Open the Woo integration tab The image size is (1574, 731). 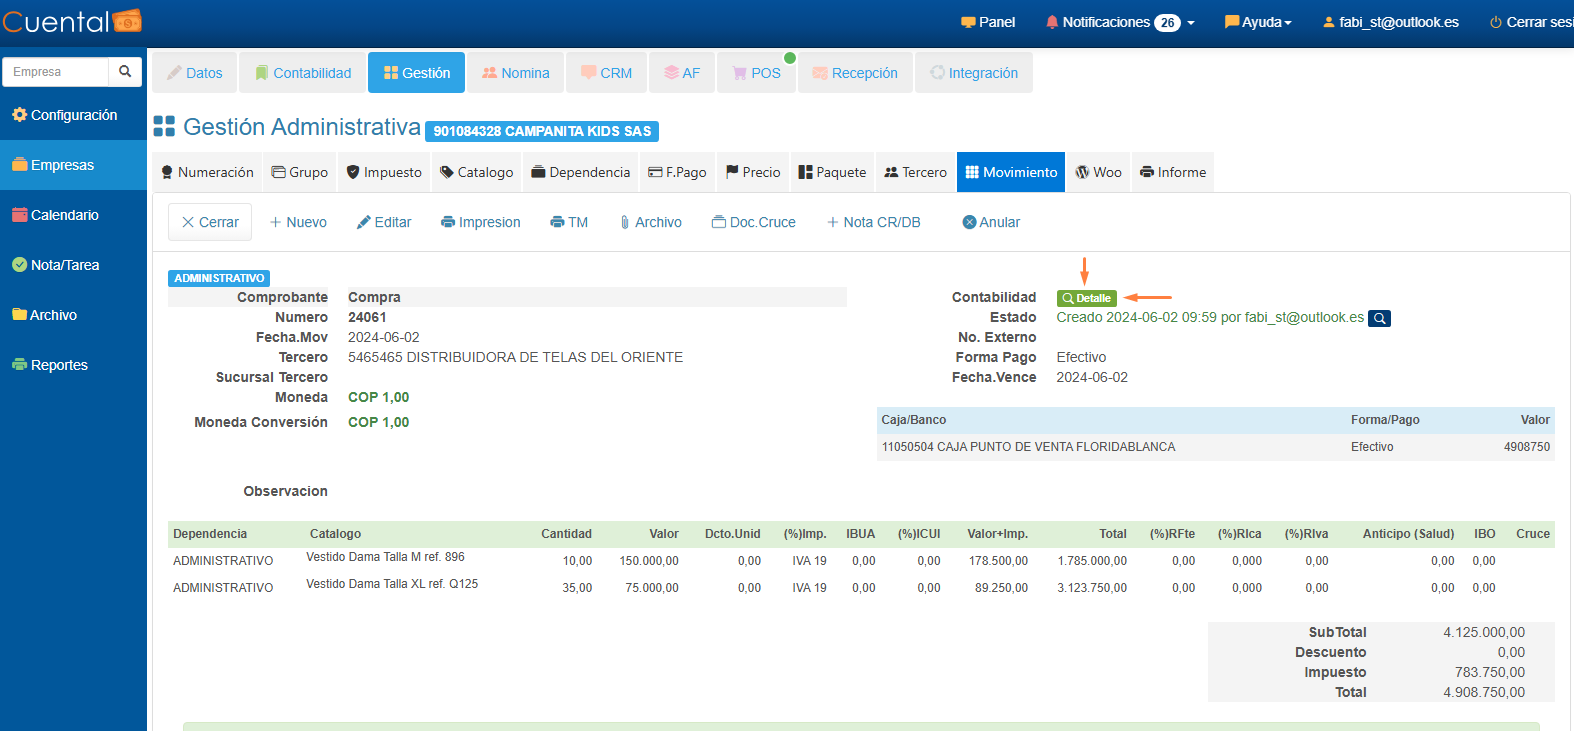[1098, 172]
